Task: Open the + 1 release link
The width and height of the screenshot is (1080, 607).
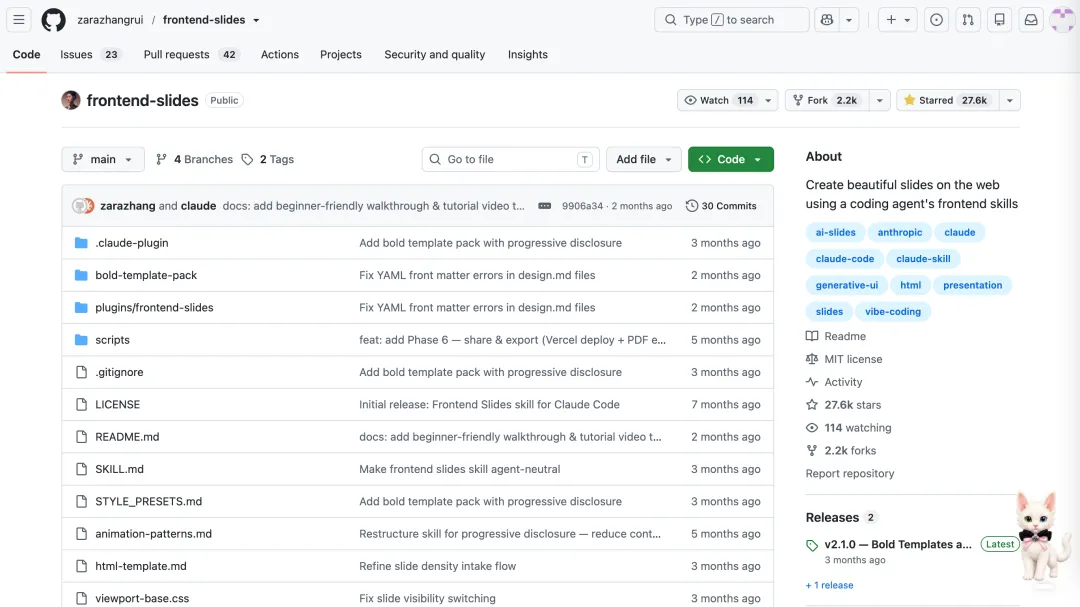Action: (x=829, y=585)
